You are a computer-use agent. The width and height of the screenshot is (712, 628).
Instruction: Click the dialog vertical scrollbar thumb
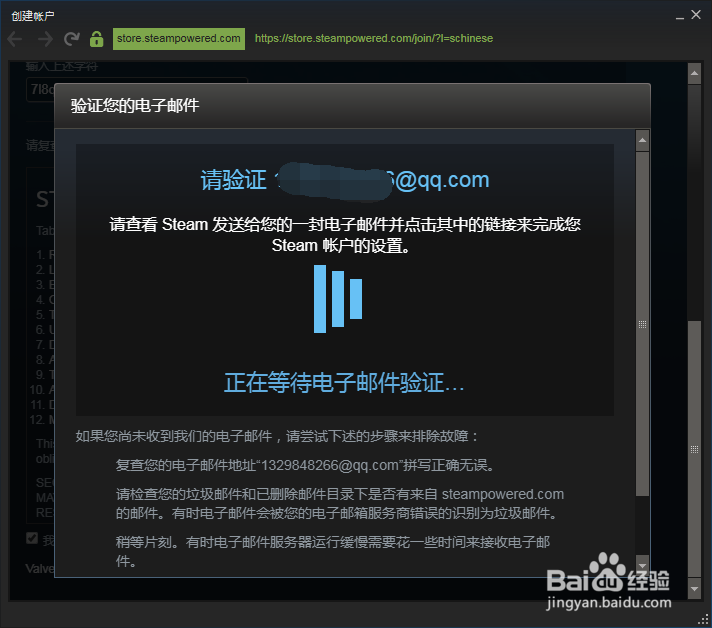tap(642, 324)
